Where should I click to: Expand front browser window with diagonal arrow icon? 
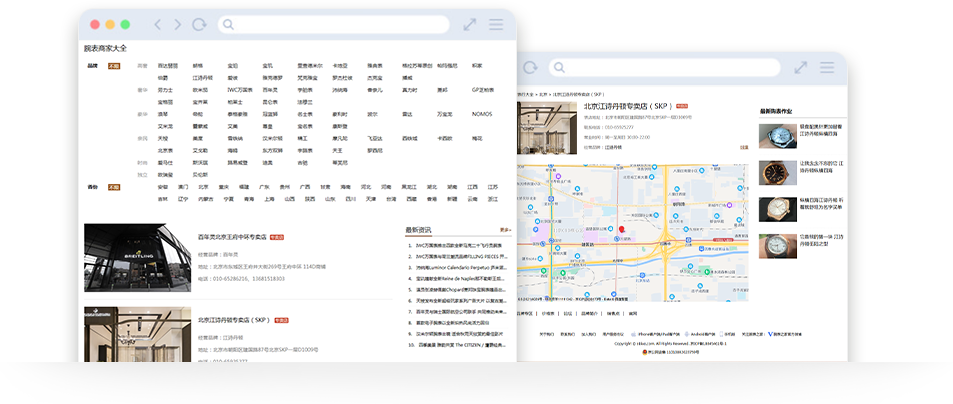point(469,24)
